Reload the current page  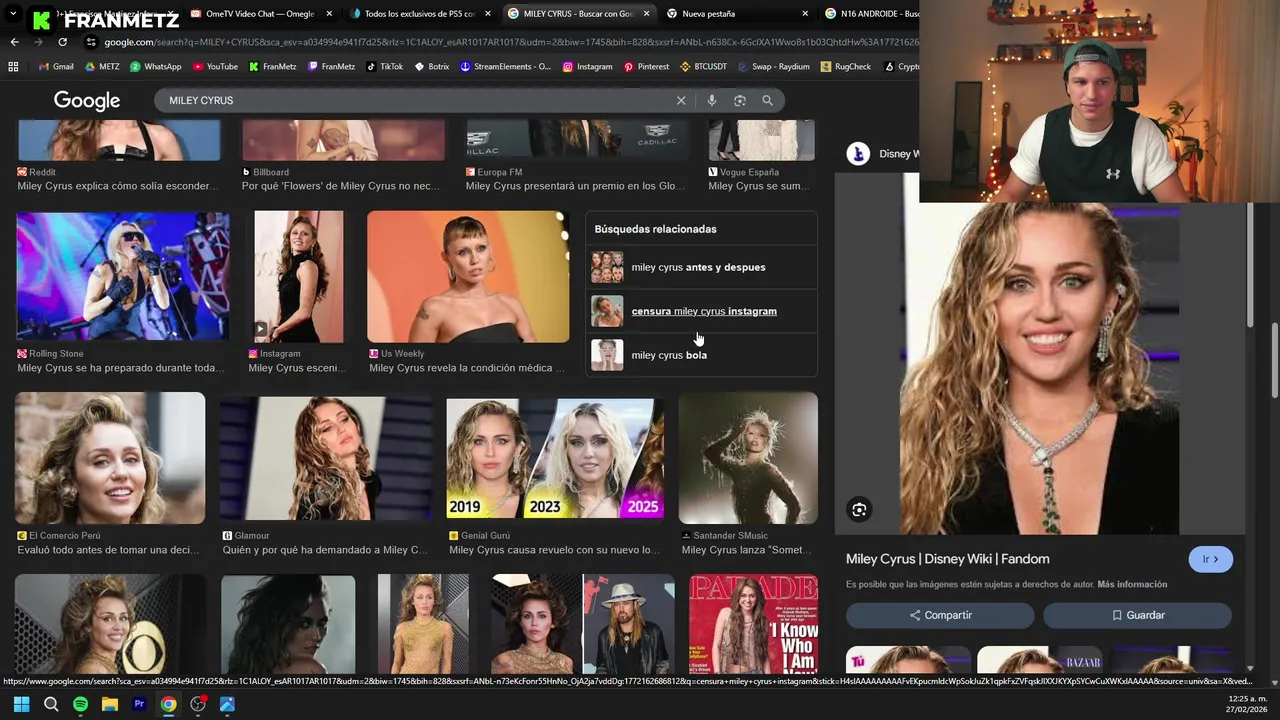tap(62, 42)
